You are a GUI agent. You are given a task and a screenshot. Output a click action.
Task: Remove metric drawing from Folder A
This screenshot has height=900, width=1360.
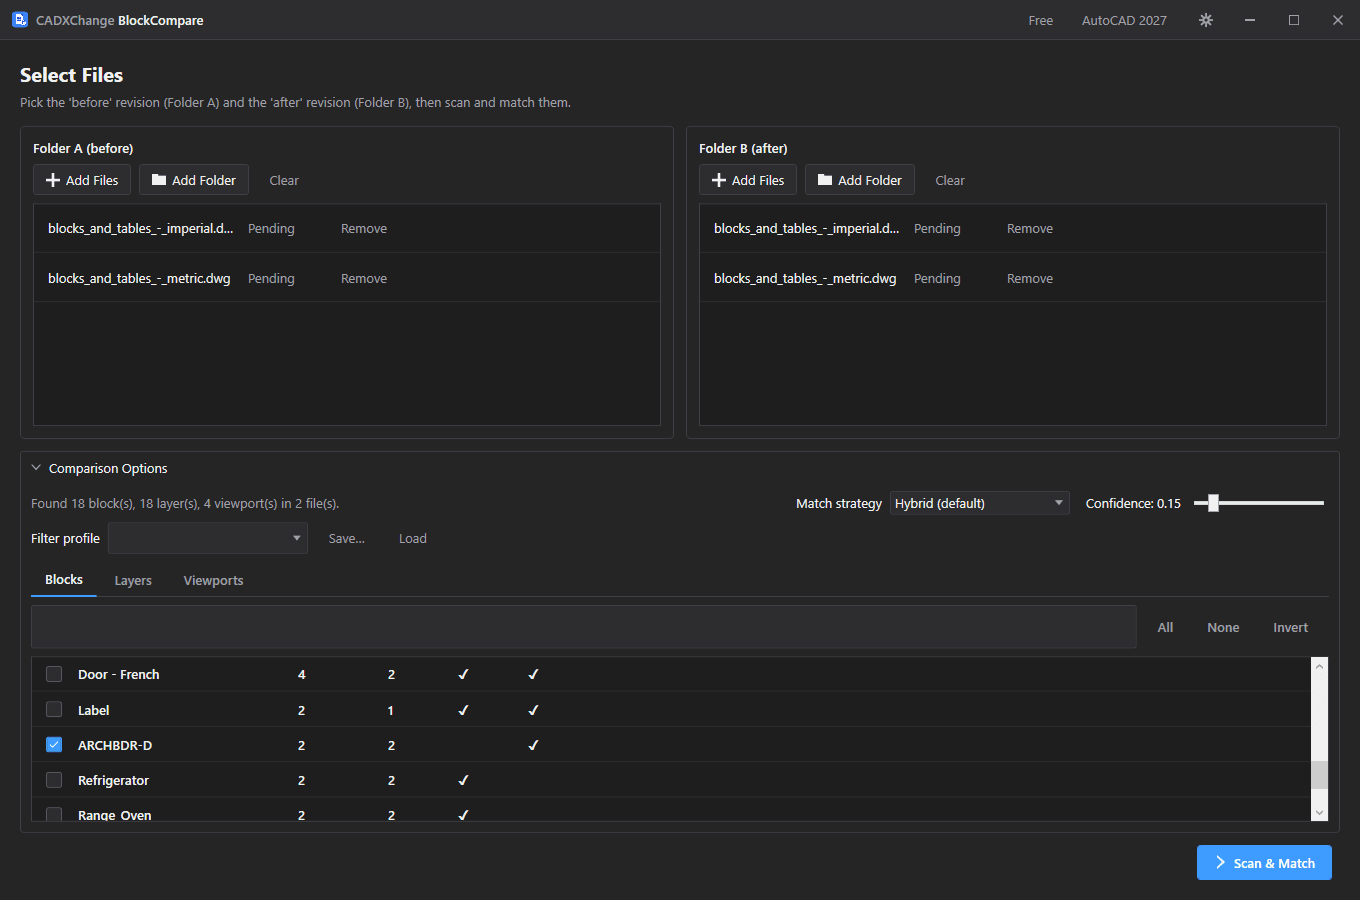364,279
